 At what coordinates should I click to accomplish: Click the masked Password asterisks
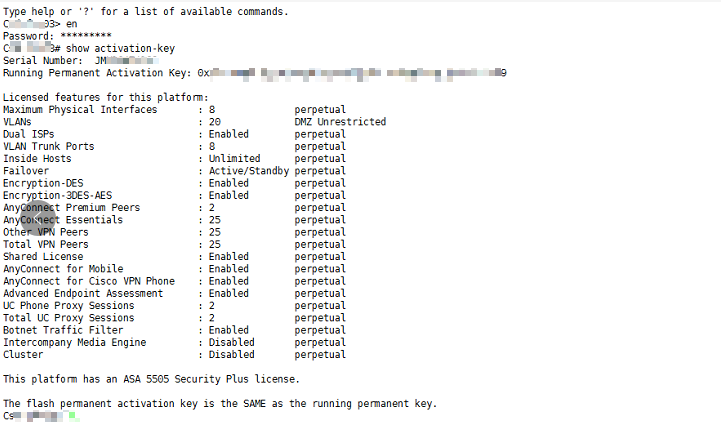click(86, 36)
